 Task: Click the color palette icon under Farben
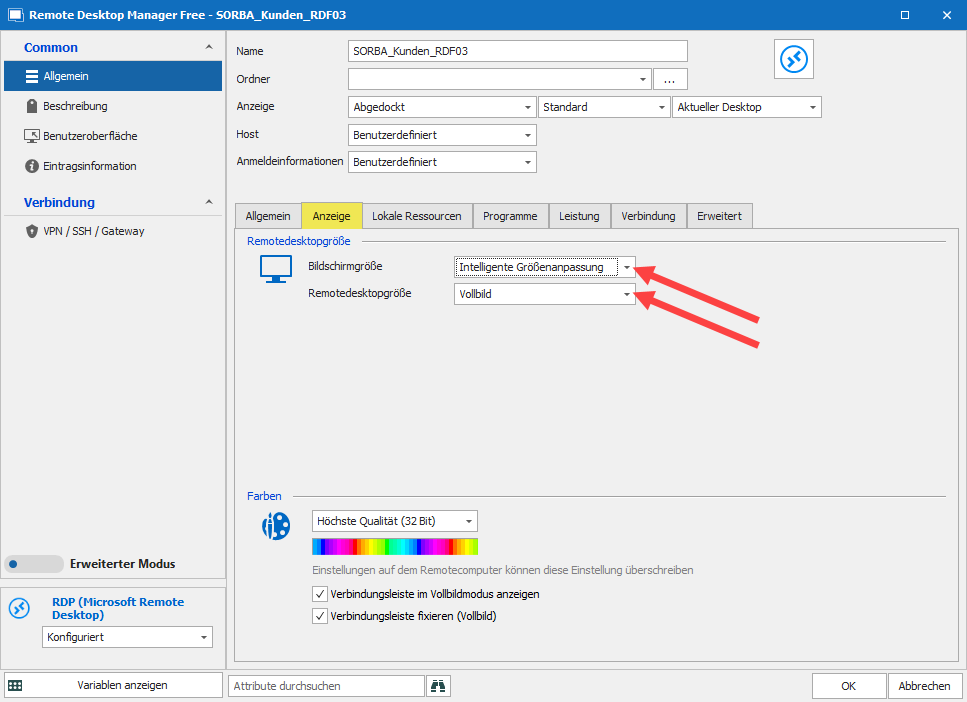(x=275, y=526)
